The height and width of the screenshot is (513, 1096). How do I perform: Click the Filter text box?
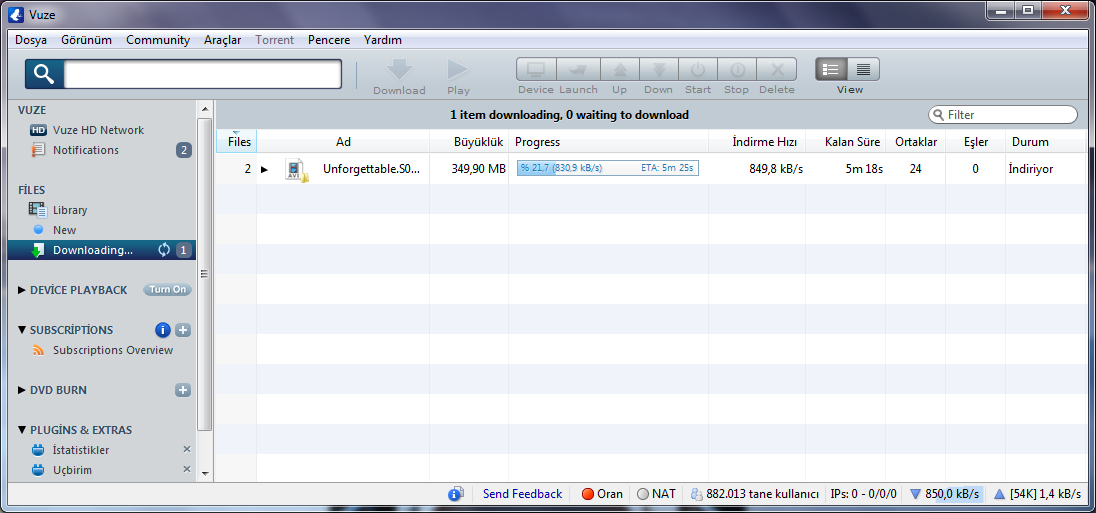[1003, 115]
